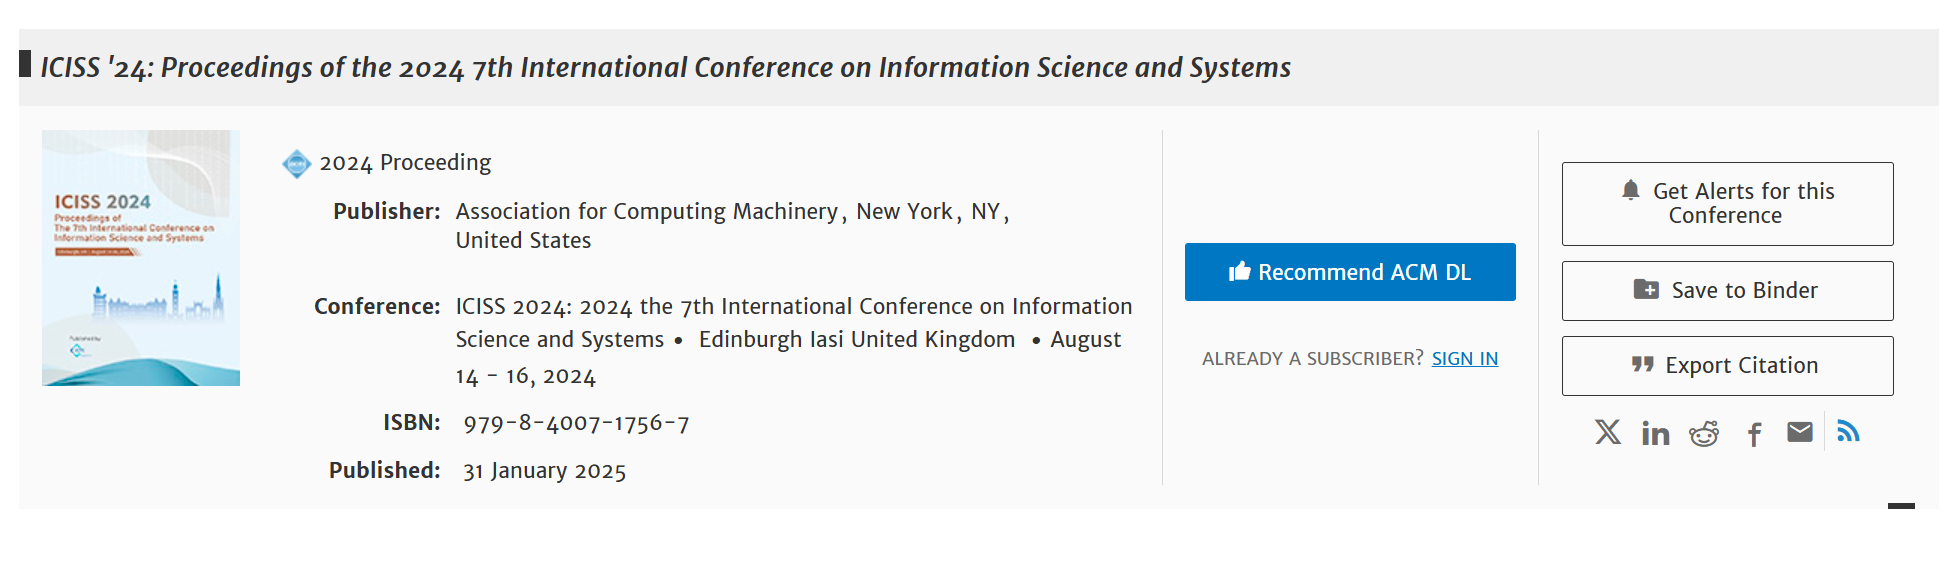Follow the SIGN IN link
This screenshot has height=575, width=1949.
pyautogui.click(x=1464, y=359)
